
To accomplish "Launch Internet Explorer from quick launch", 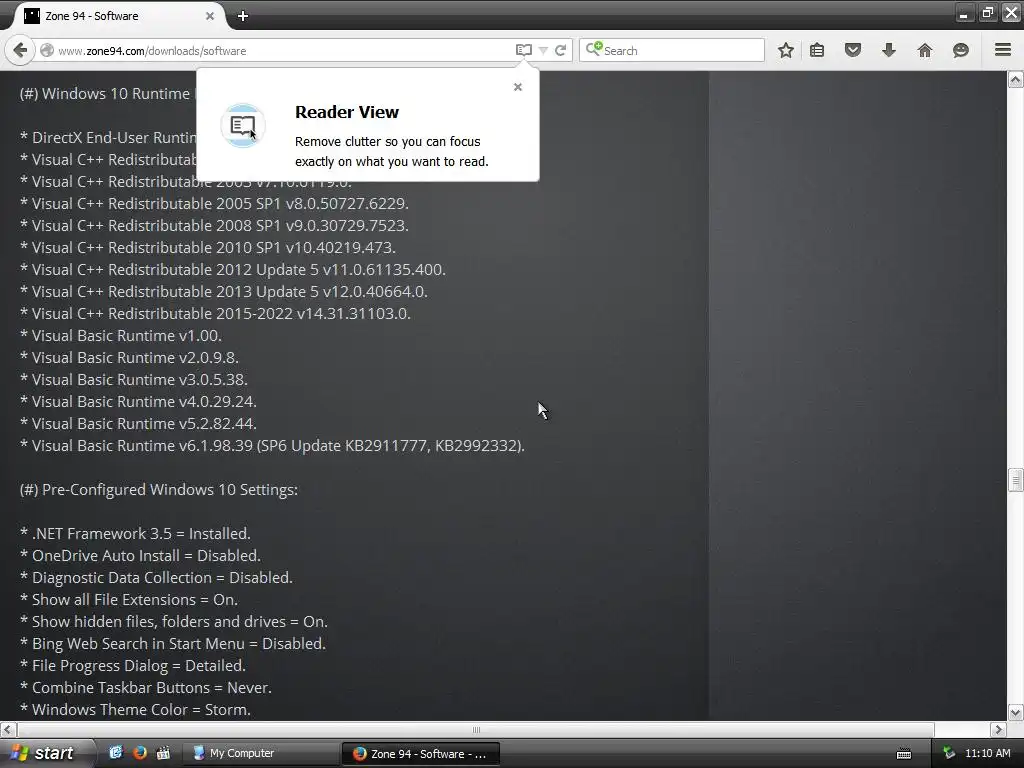I will coord(116,753).
